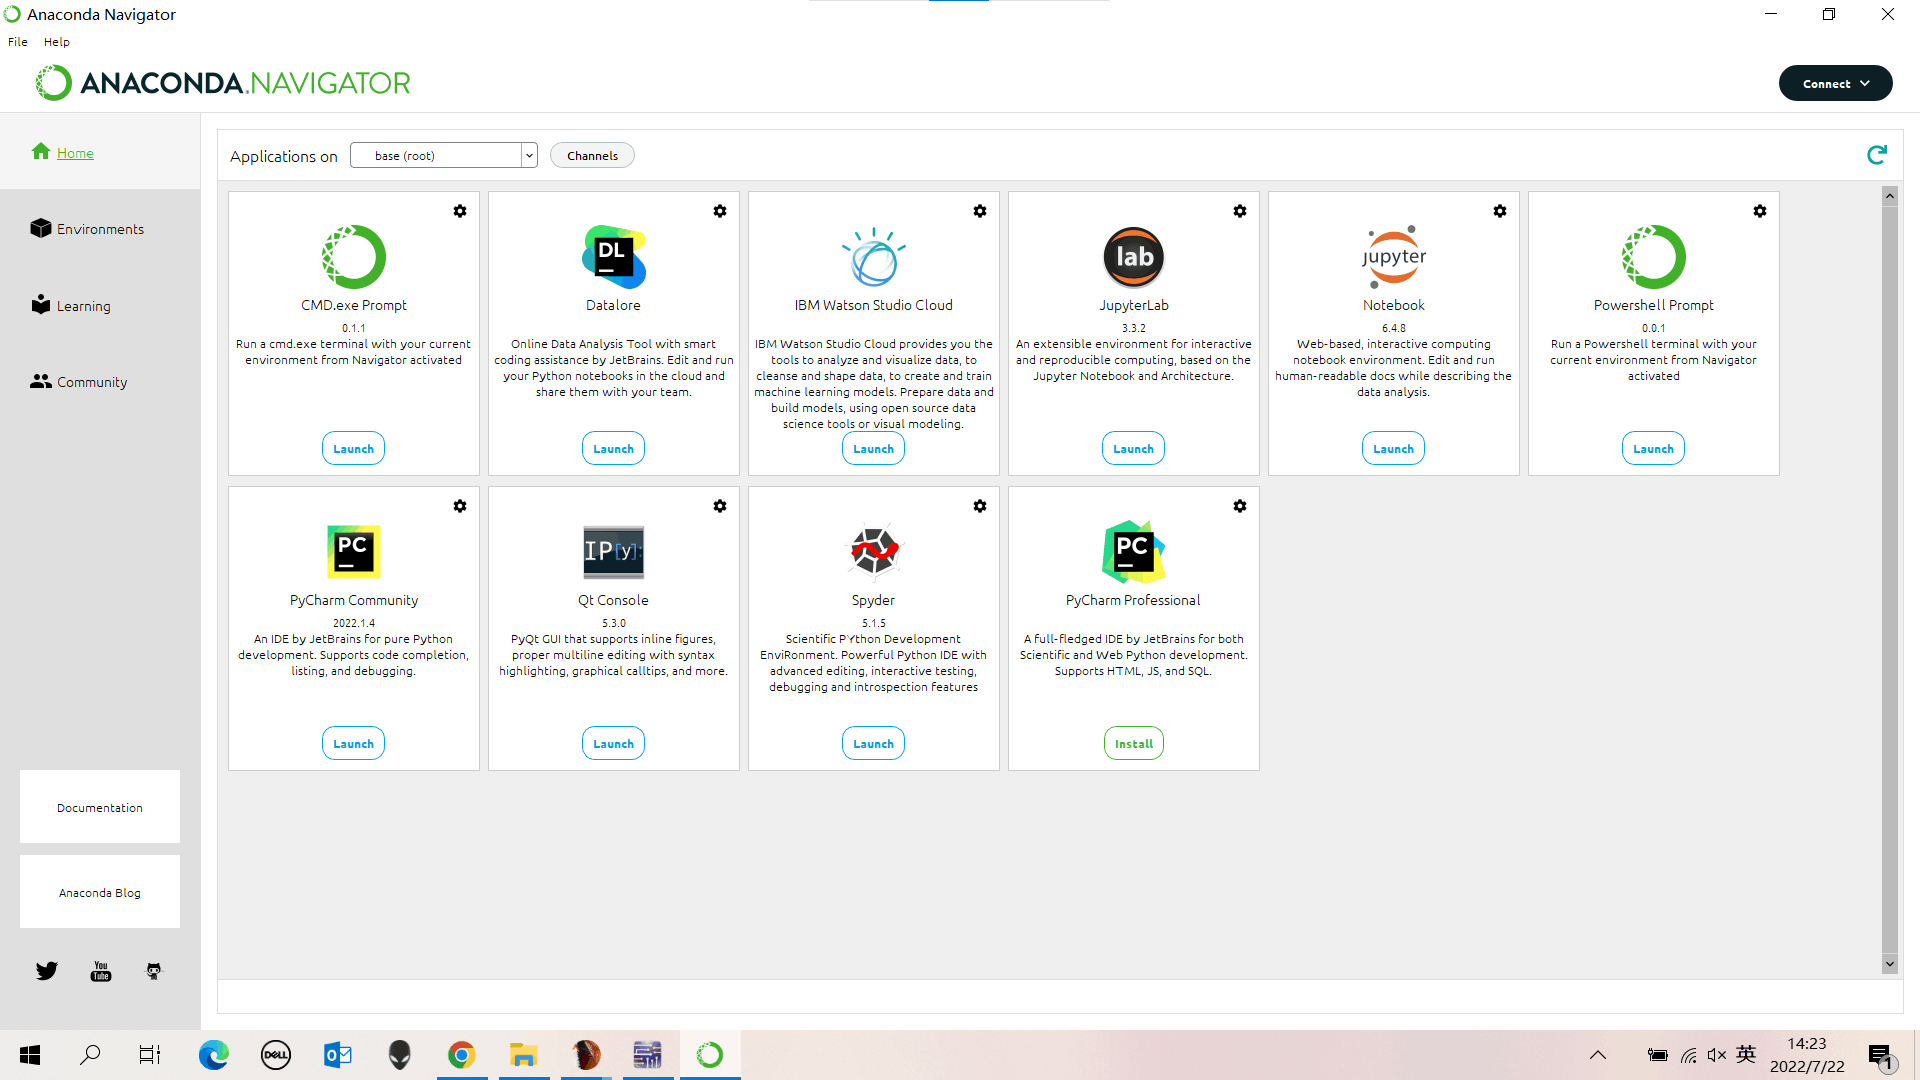
Task: Click Chrome icon in Windows taskbar
Action: click(461, 1055)
